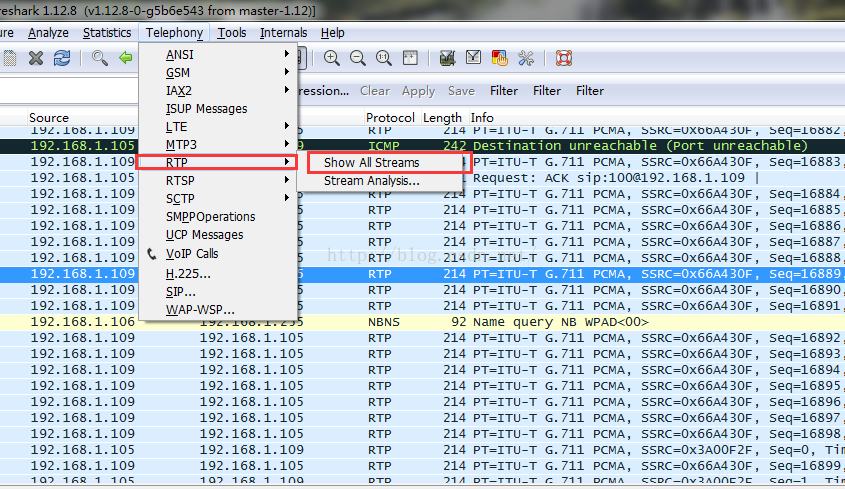
Task: Open the coloring rules icon
Action: click(x=500, y=58)
